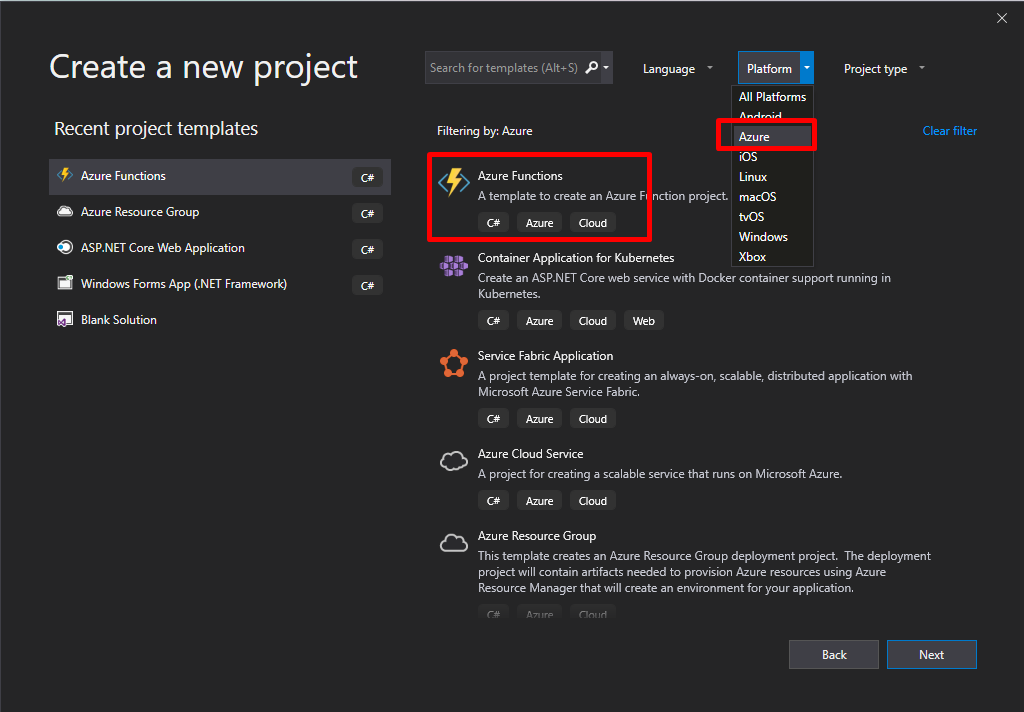Screen dimensions: 1024x712
Task: Choose Windows from the platform list
Action: pyautogui.click(x=772, y=237)
